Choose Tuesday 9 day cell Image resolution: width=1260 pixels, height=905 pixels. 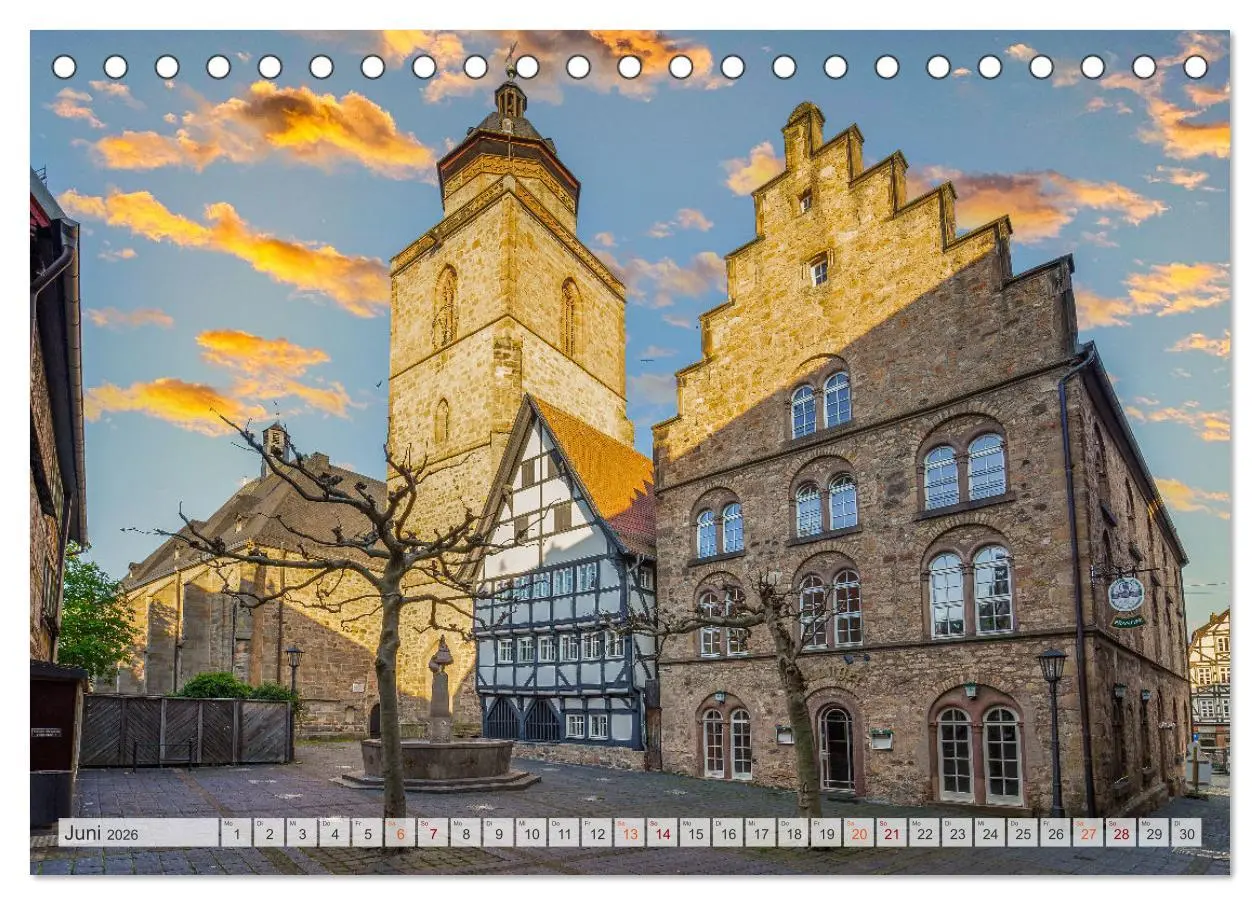click(498, 833)
